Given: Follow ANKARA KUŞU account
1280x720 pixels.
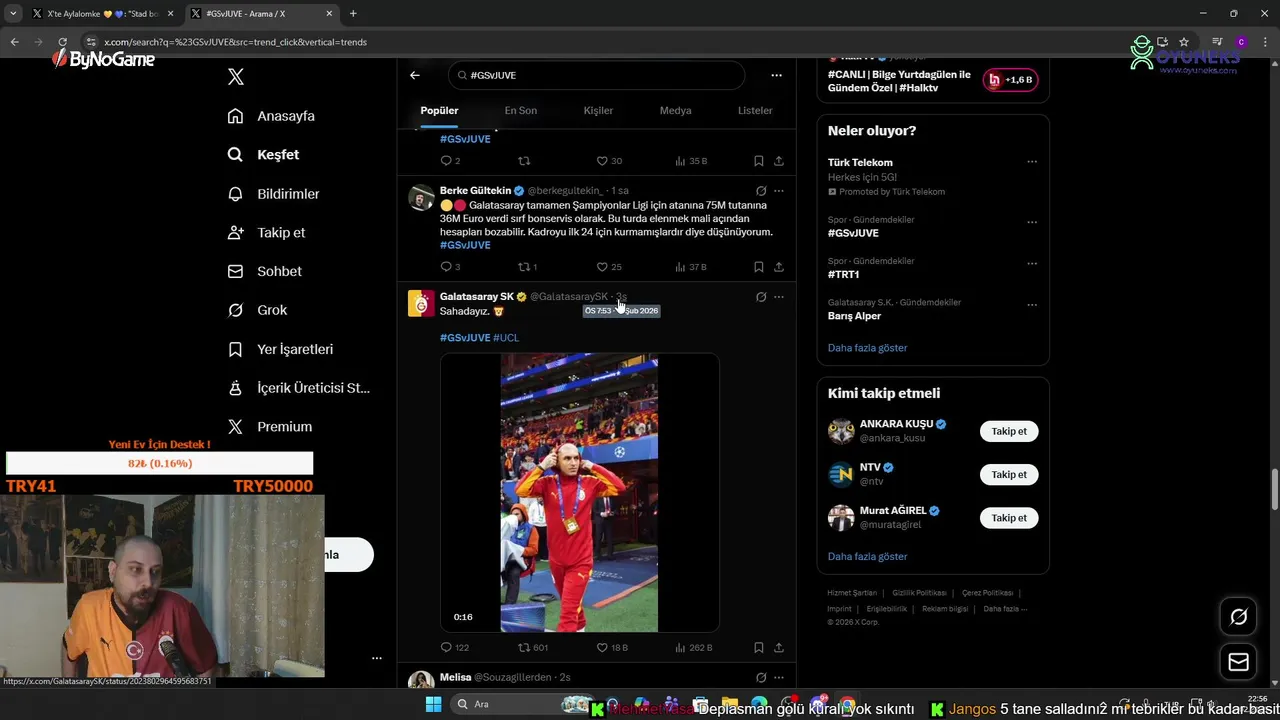Looking at the screenshot, I should pyautogui.click(x=1009, y=432).
